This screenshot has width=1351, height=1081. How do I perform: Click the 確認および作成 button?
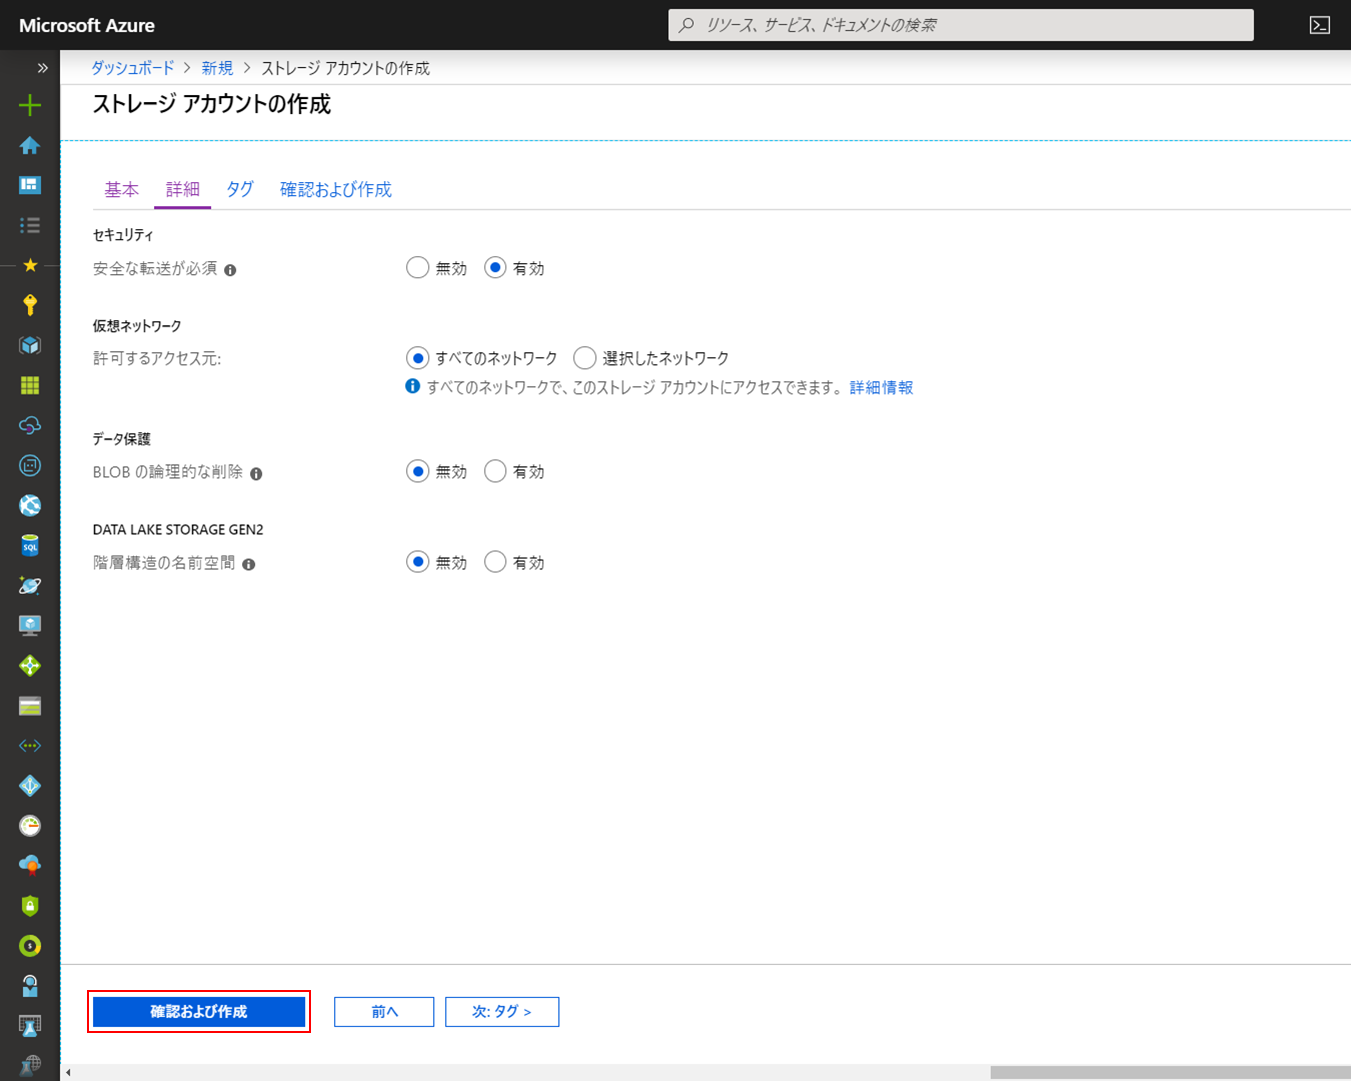(x=198, y=1011)
